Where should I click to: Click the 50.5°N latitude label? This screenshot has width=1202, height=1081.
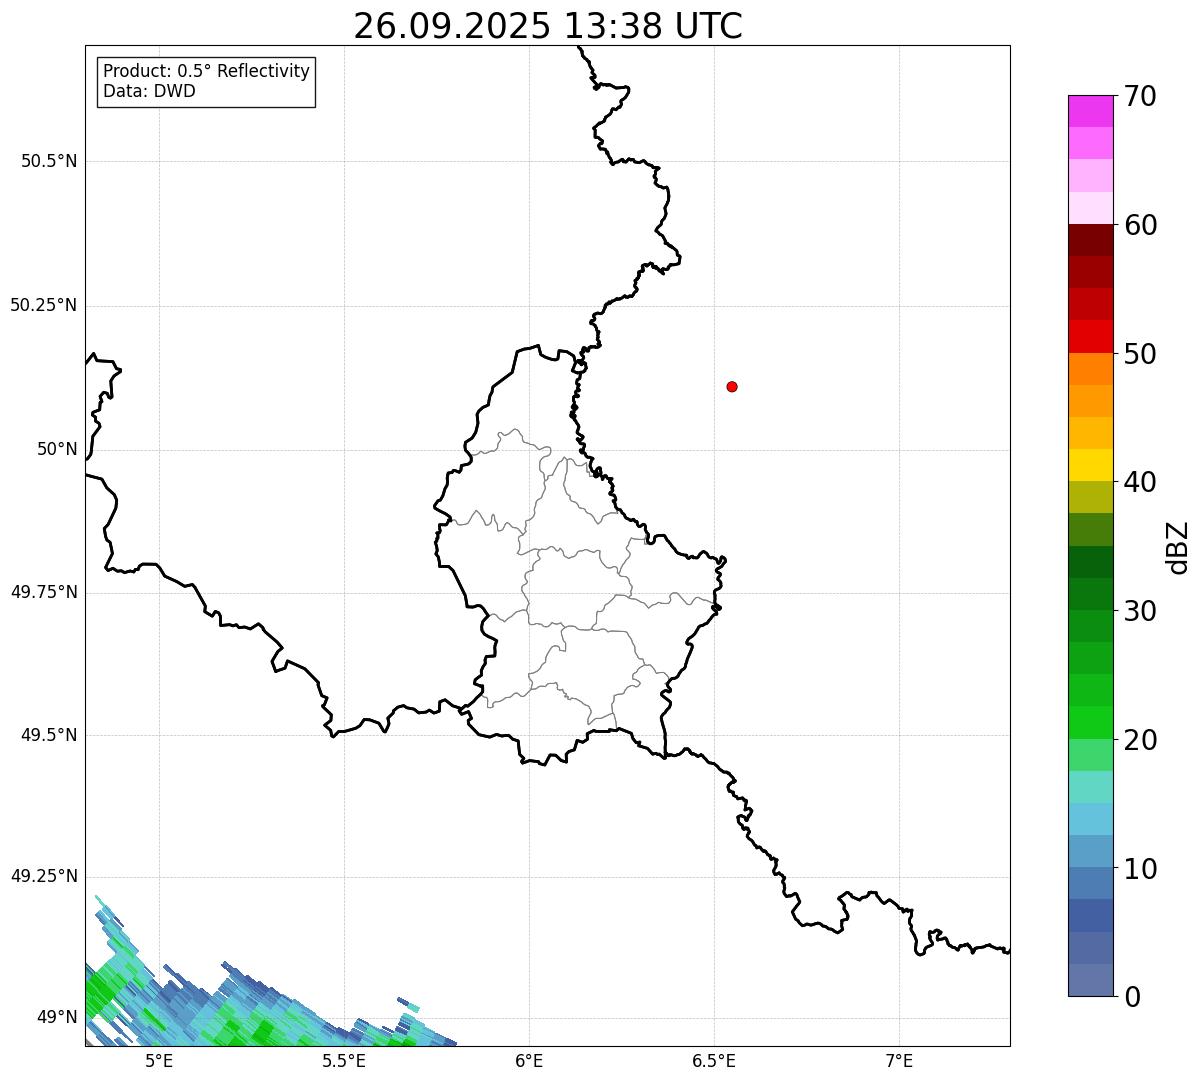[49, 161]
